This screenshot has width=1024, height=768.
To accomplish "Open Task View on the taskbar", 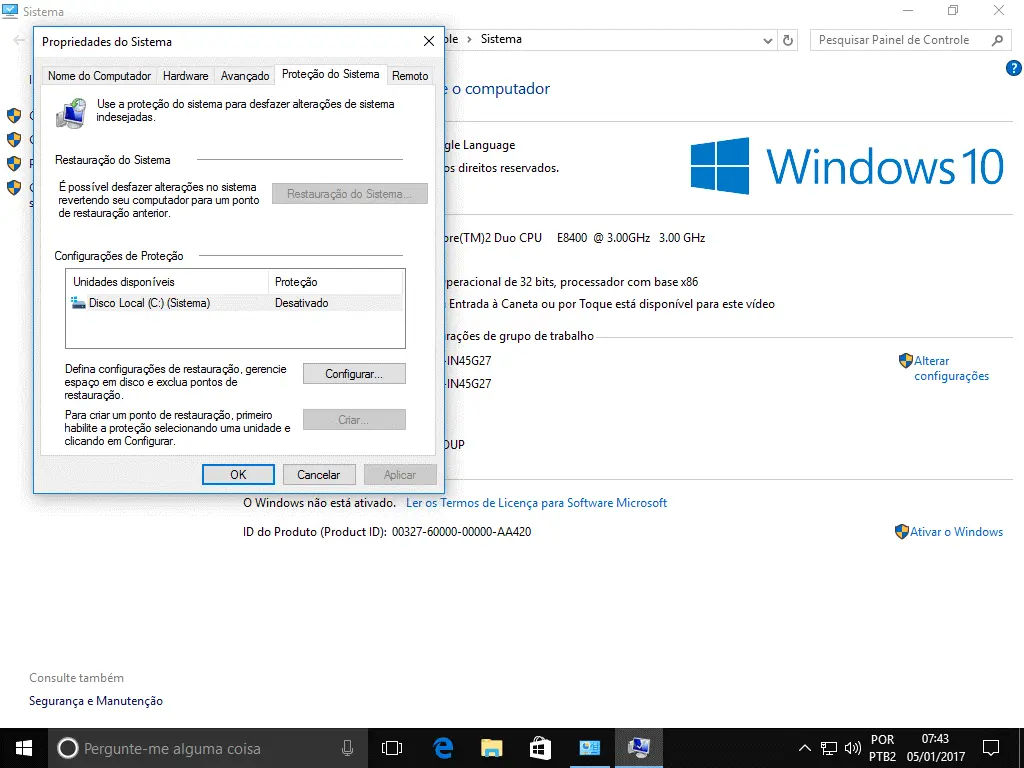I will click(392, 748).
